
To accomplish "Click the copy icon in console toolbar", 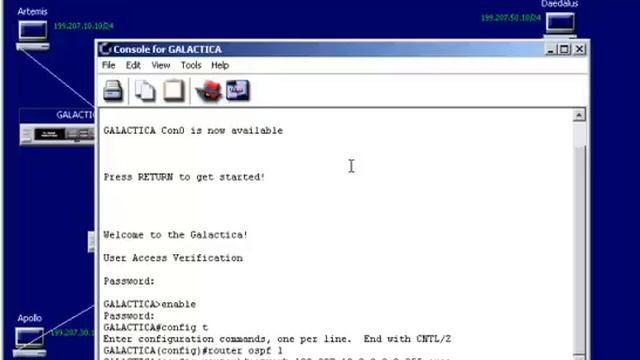I will (x=145, y=90).
